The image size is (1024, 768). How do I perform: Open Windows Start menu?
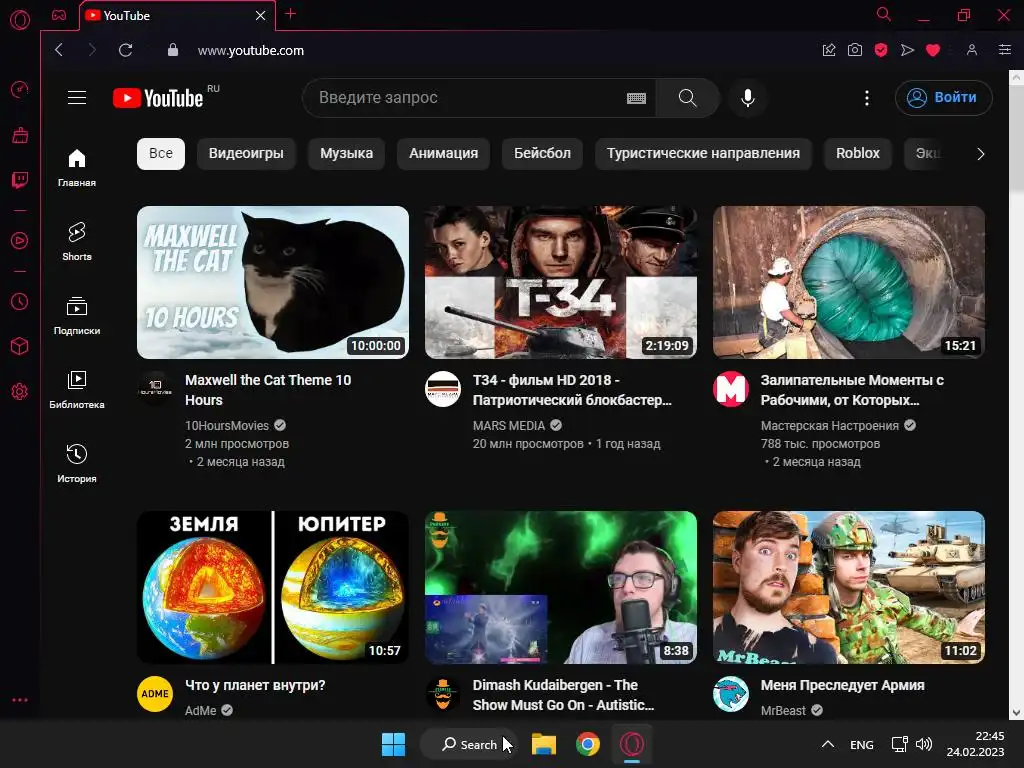(393, 744)
